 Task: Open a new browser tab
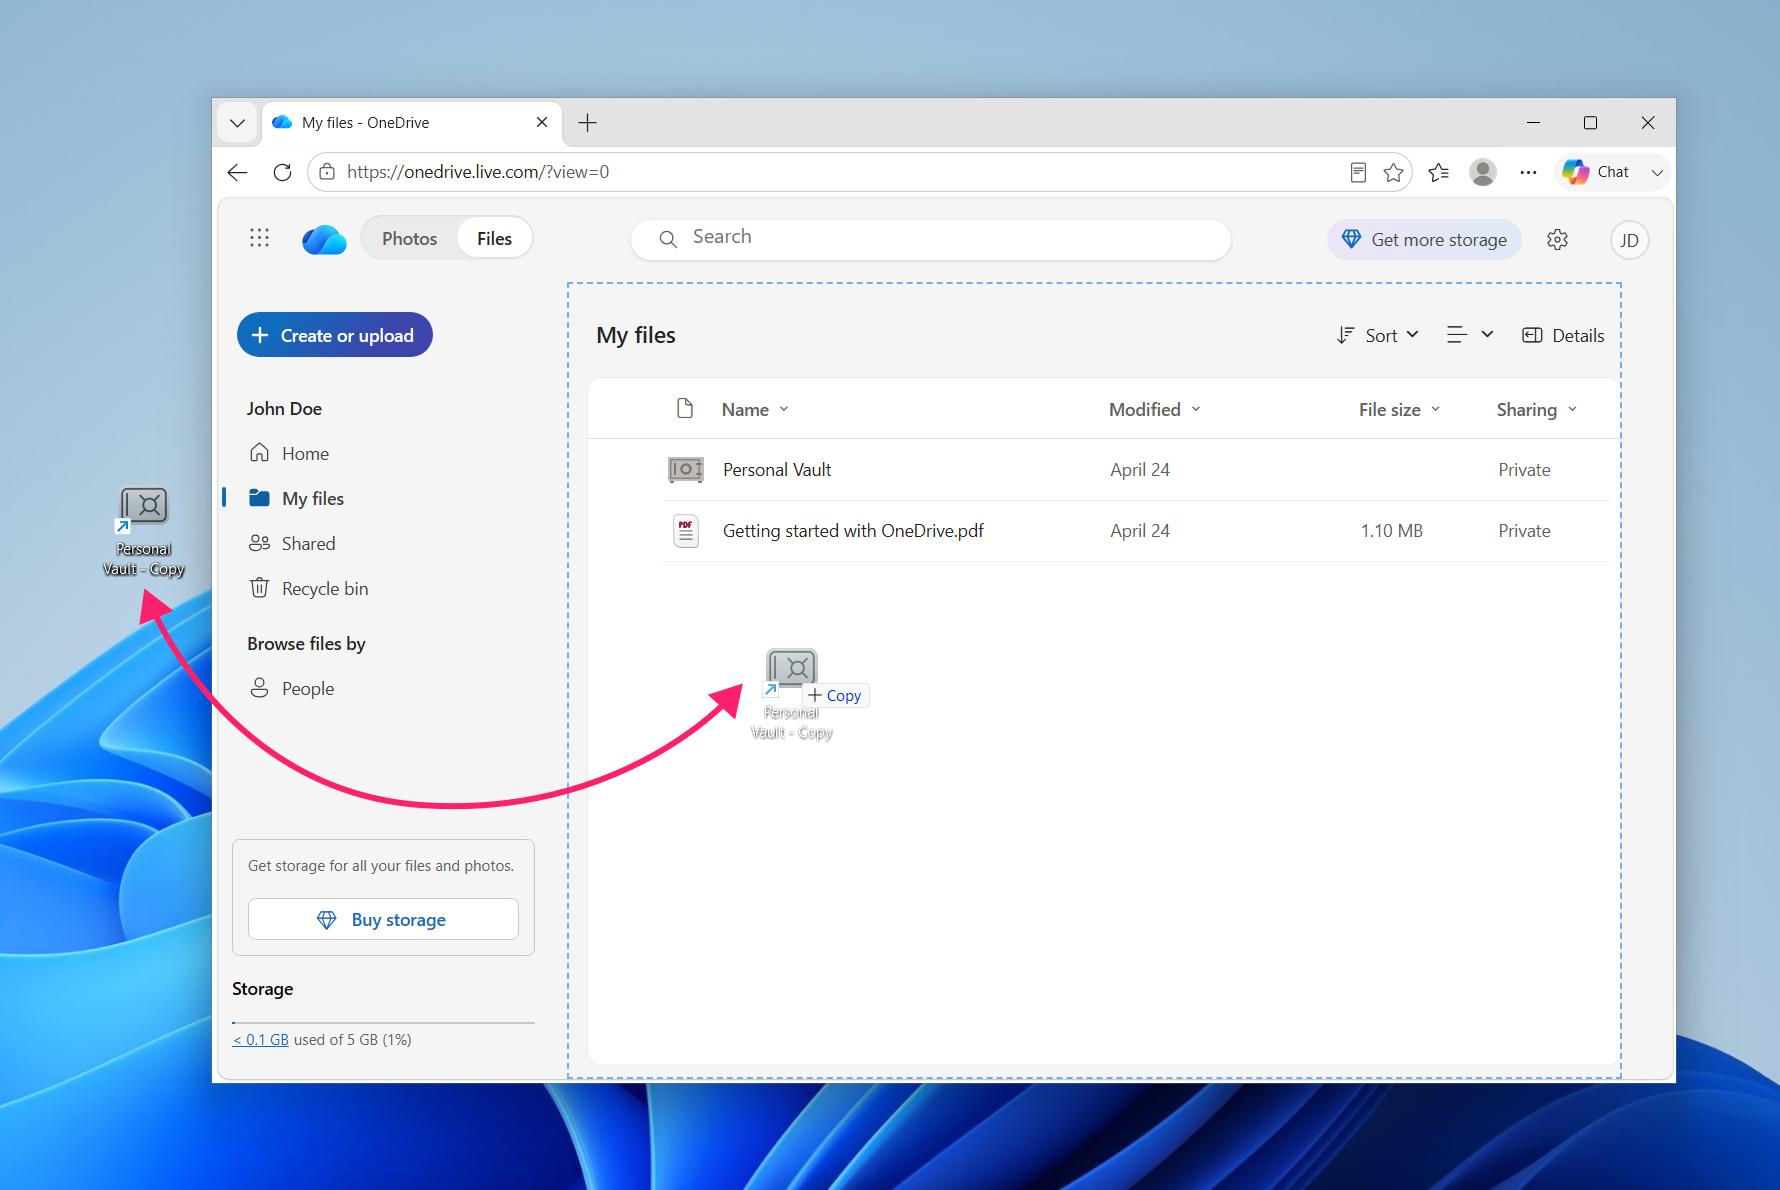[x=587, y=122]
